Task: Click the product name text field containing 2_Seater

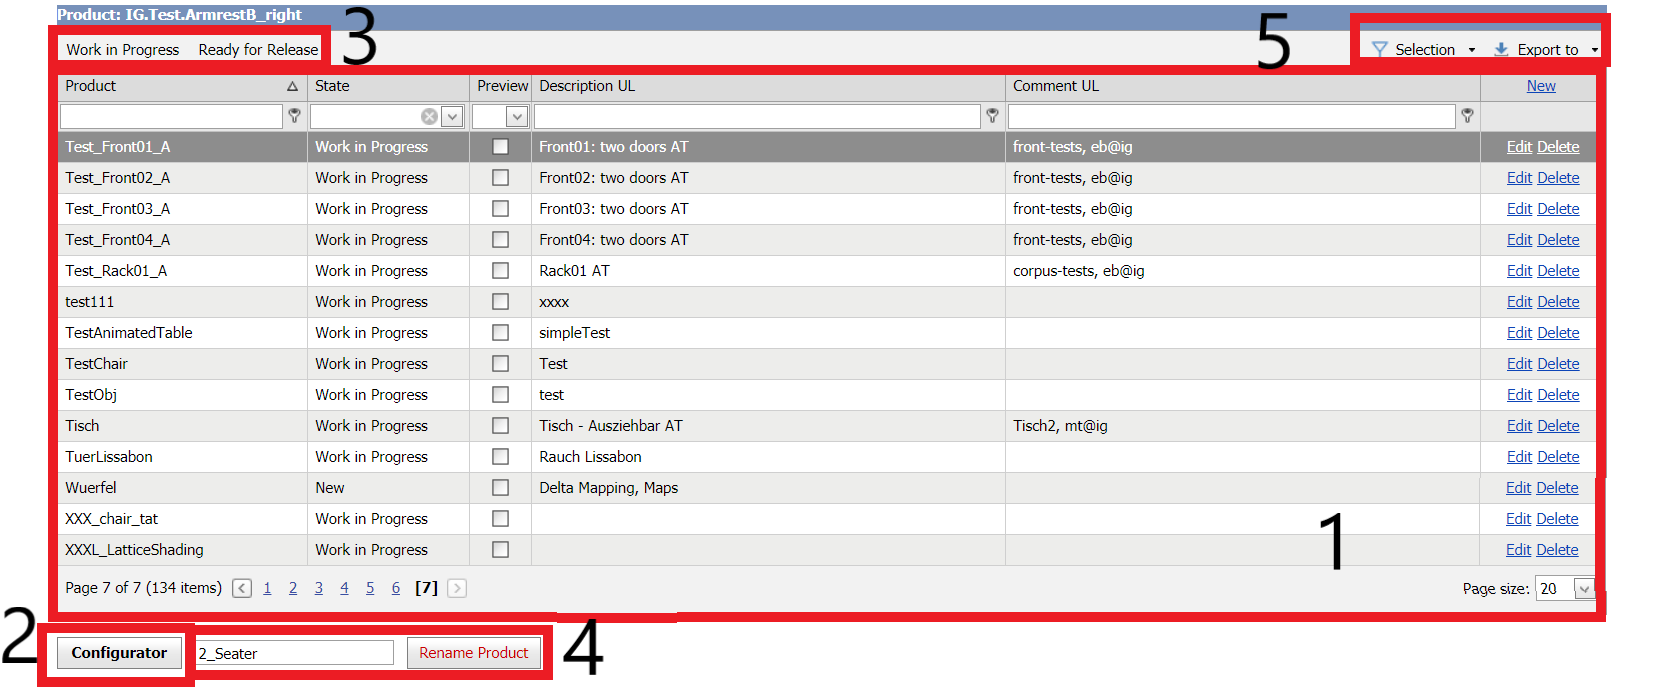Action: [x=294, y=653]
